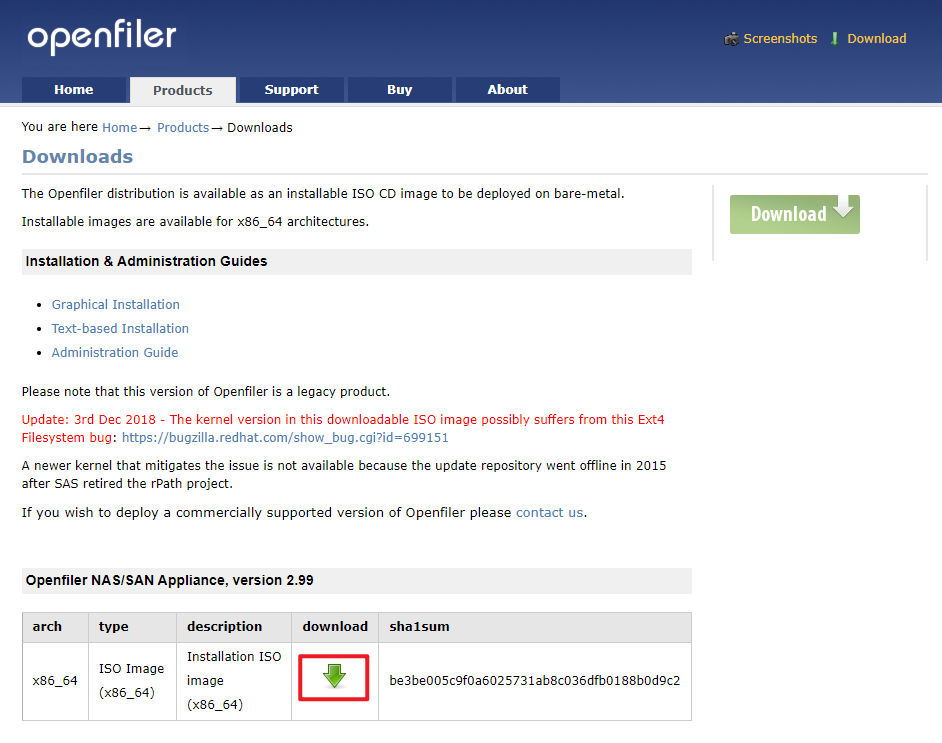Switch to the Products tab
Screen dimensions: 942x743
182,89
